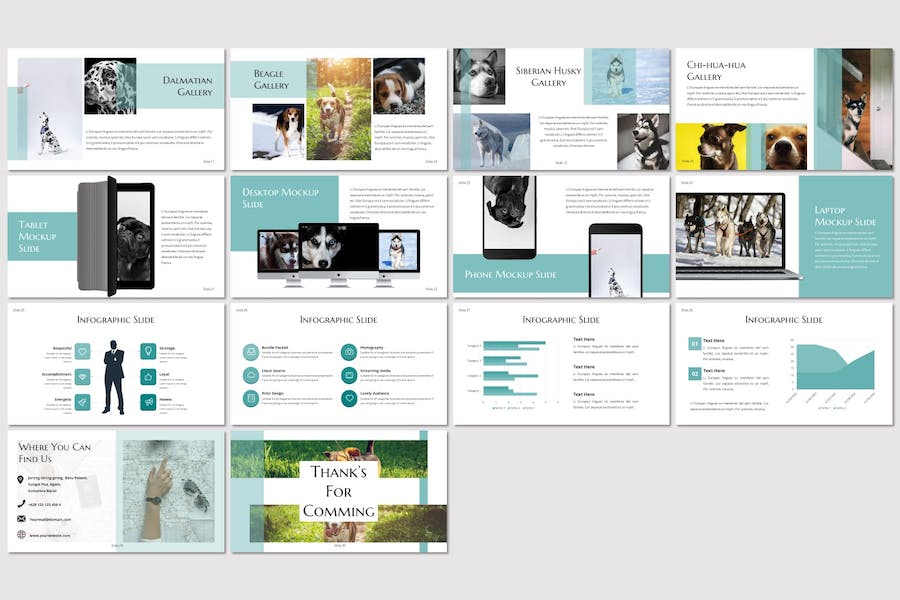Click the location pin contact icon
Viewport: 900px width, 600px height.
21,479
